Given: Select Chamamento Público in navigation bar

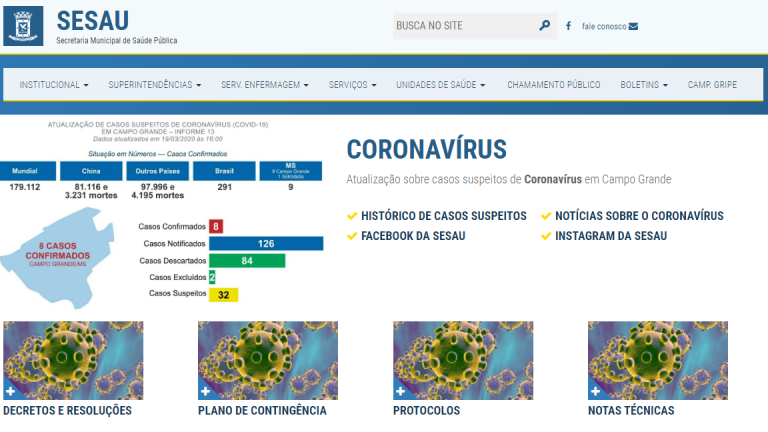Looking at the screenshot, I should click(x=553, y=85).
